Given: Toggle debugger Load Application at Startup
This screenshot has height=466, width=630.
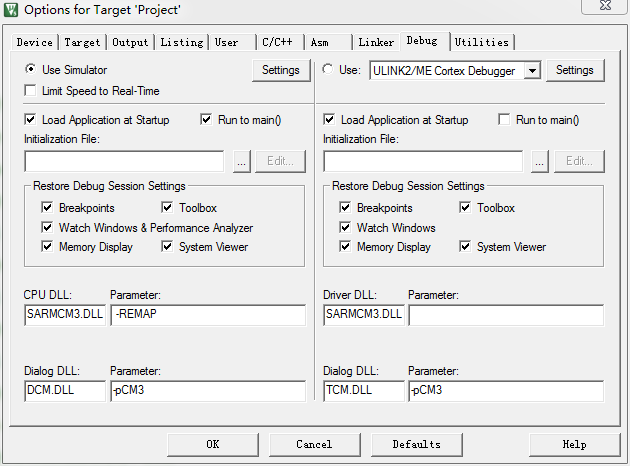Looking at the screenshot, I should click(x=329, y=119).
